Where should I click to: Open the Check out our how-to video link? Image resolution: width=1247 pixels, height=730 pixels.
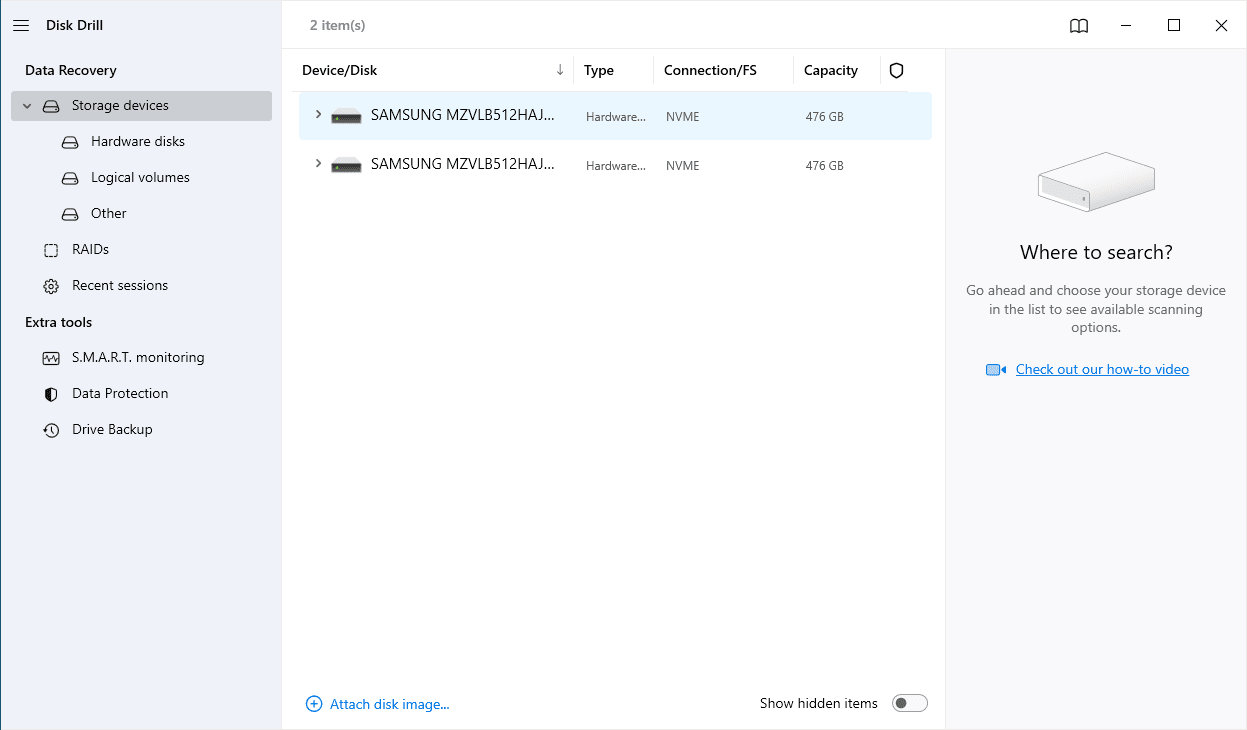click(1102, 370)
